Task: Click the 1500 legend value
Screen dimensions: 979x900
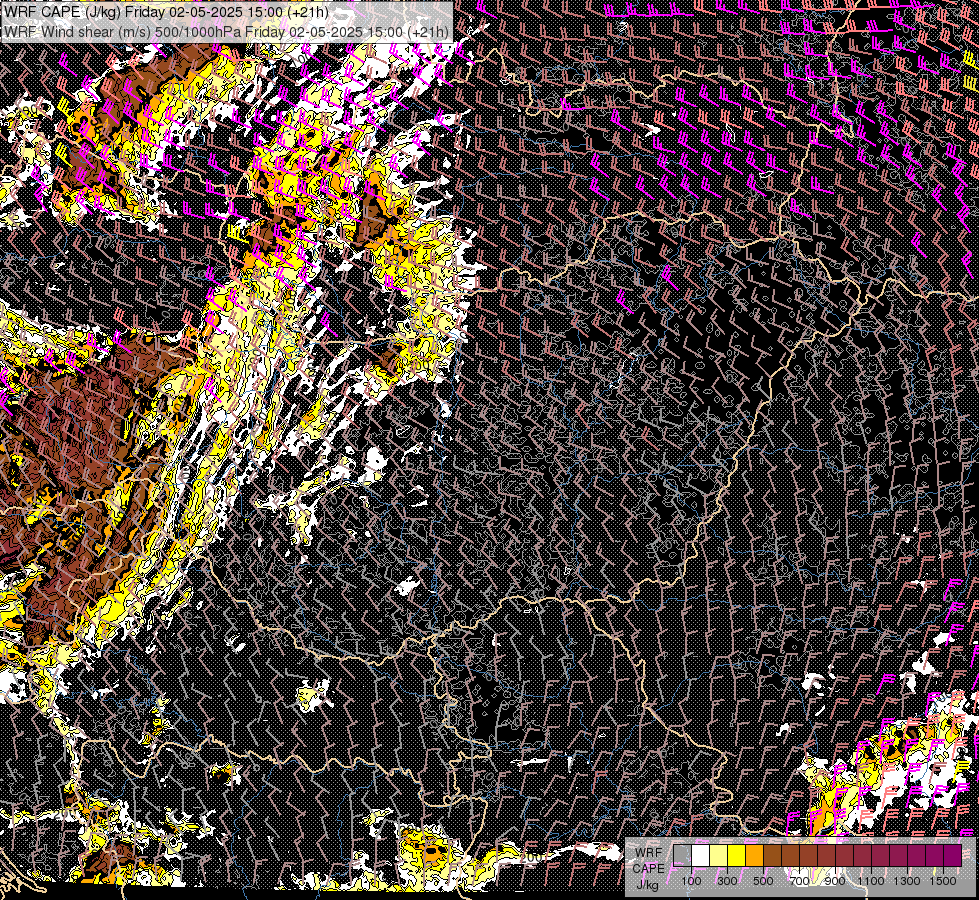Action: coord(943,881)
